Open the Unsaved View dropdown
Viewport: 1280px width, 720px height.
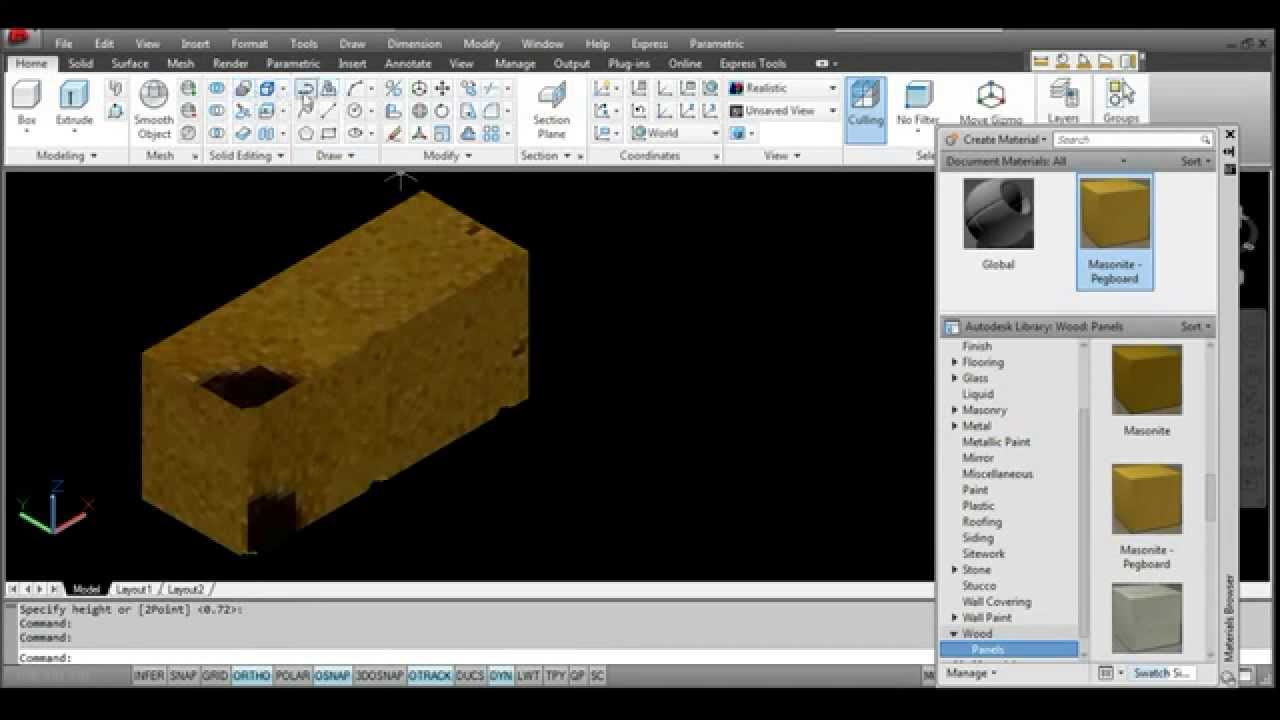783,111
